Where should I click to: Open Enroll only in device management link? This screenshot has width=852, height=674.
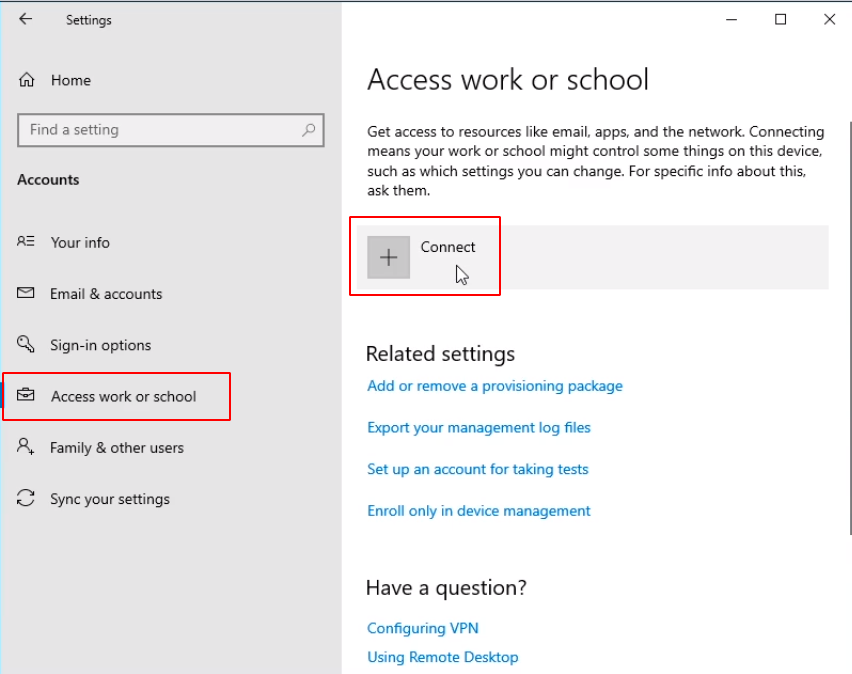[479, 511]
